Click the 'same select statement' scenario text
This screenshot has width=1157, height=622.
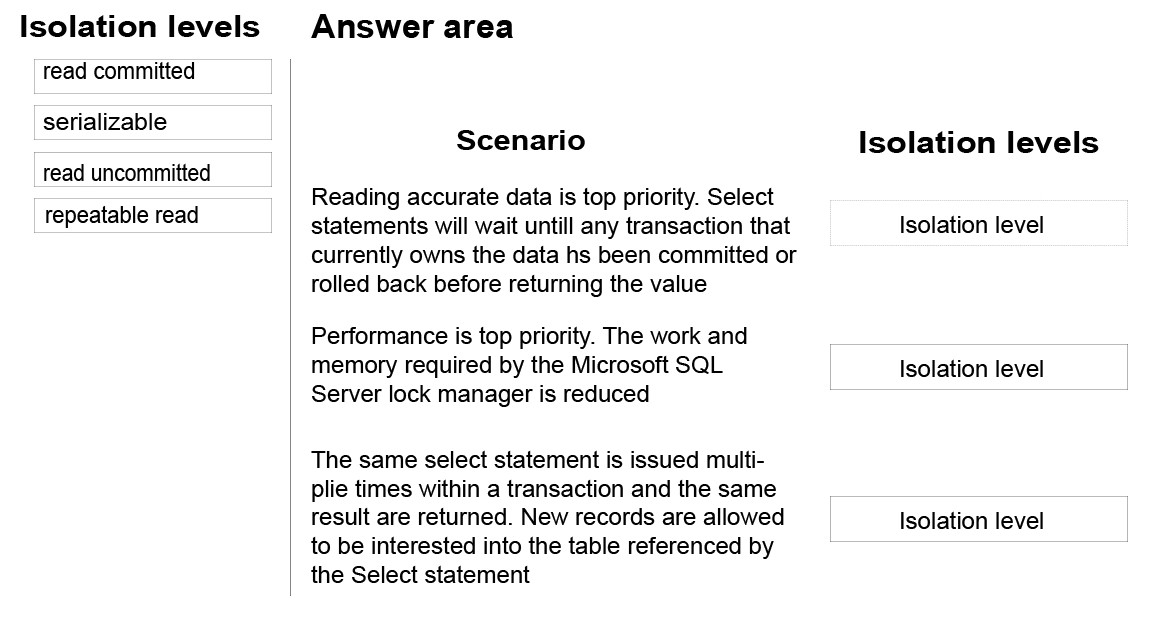[548, 517]
